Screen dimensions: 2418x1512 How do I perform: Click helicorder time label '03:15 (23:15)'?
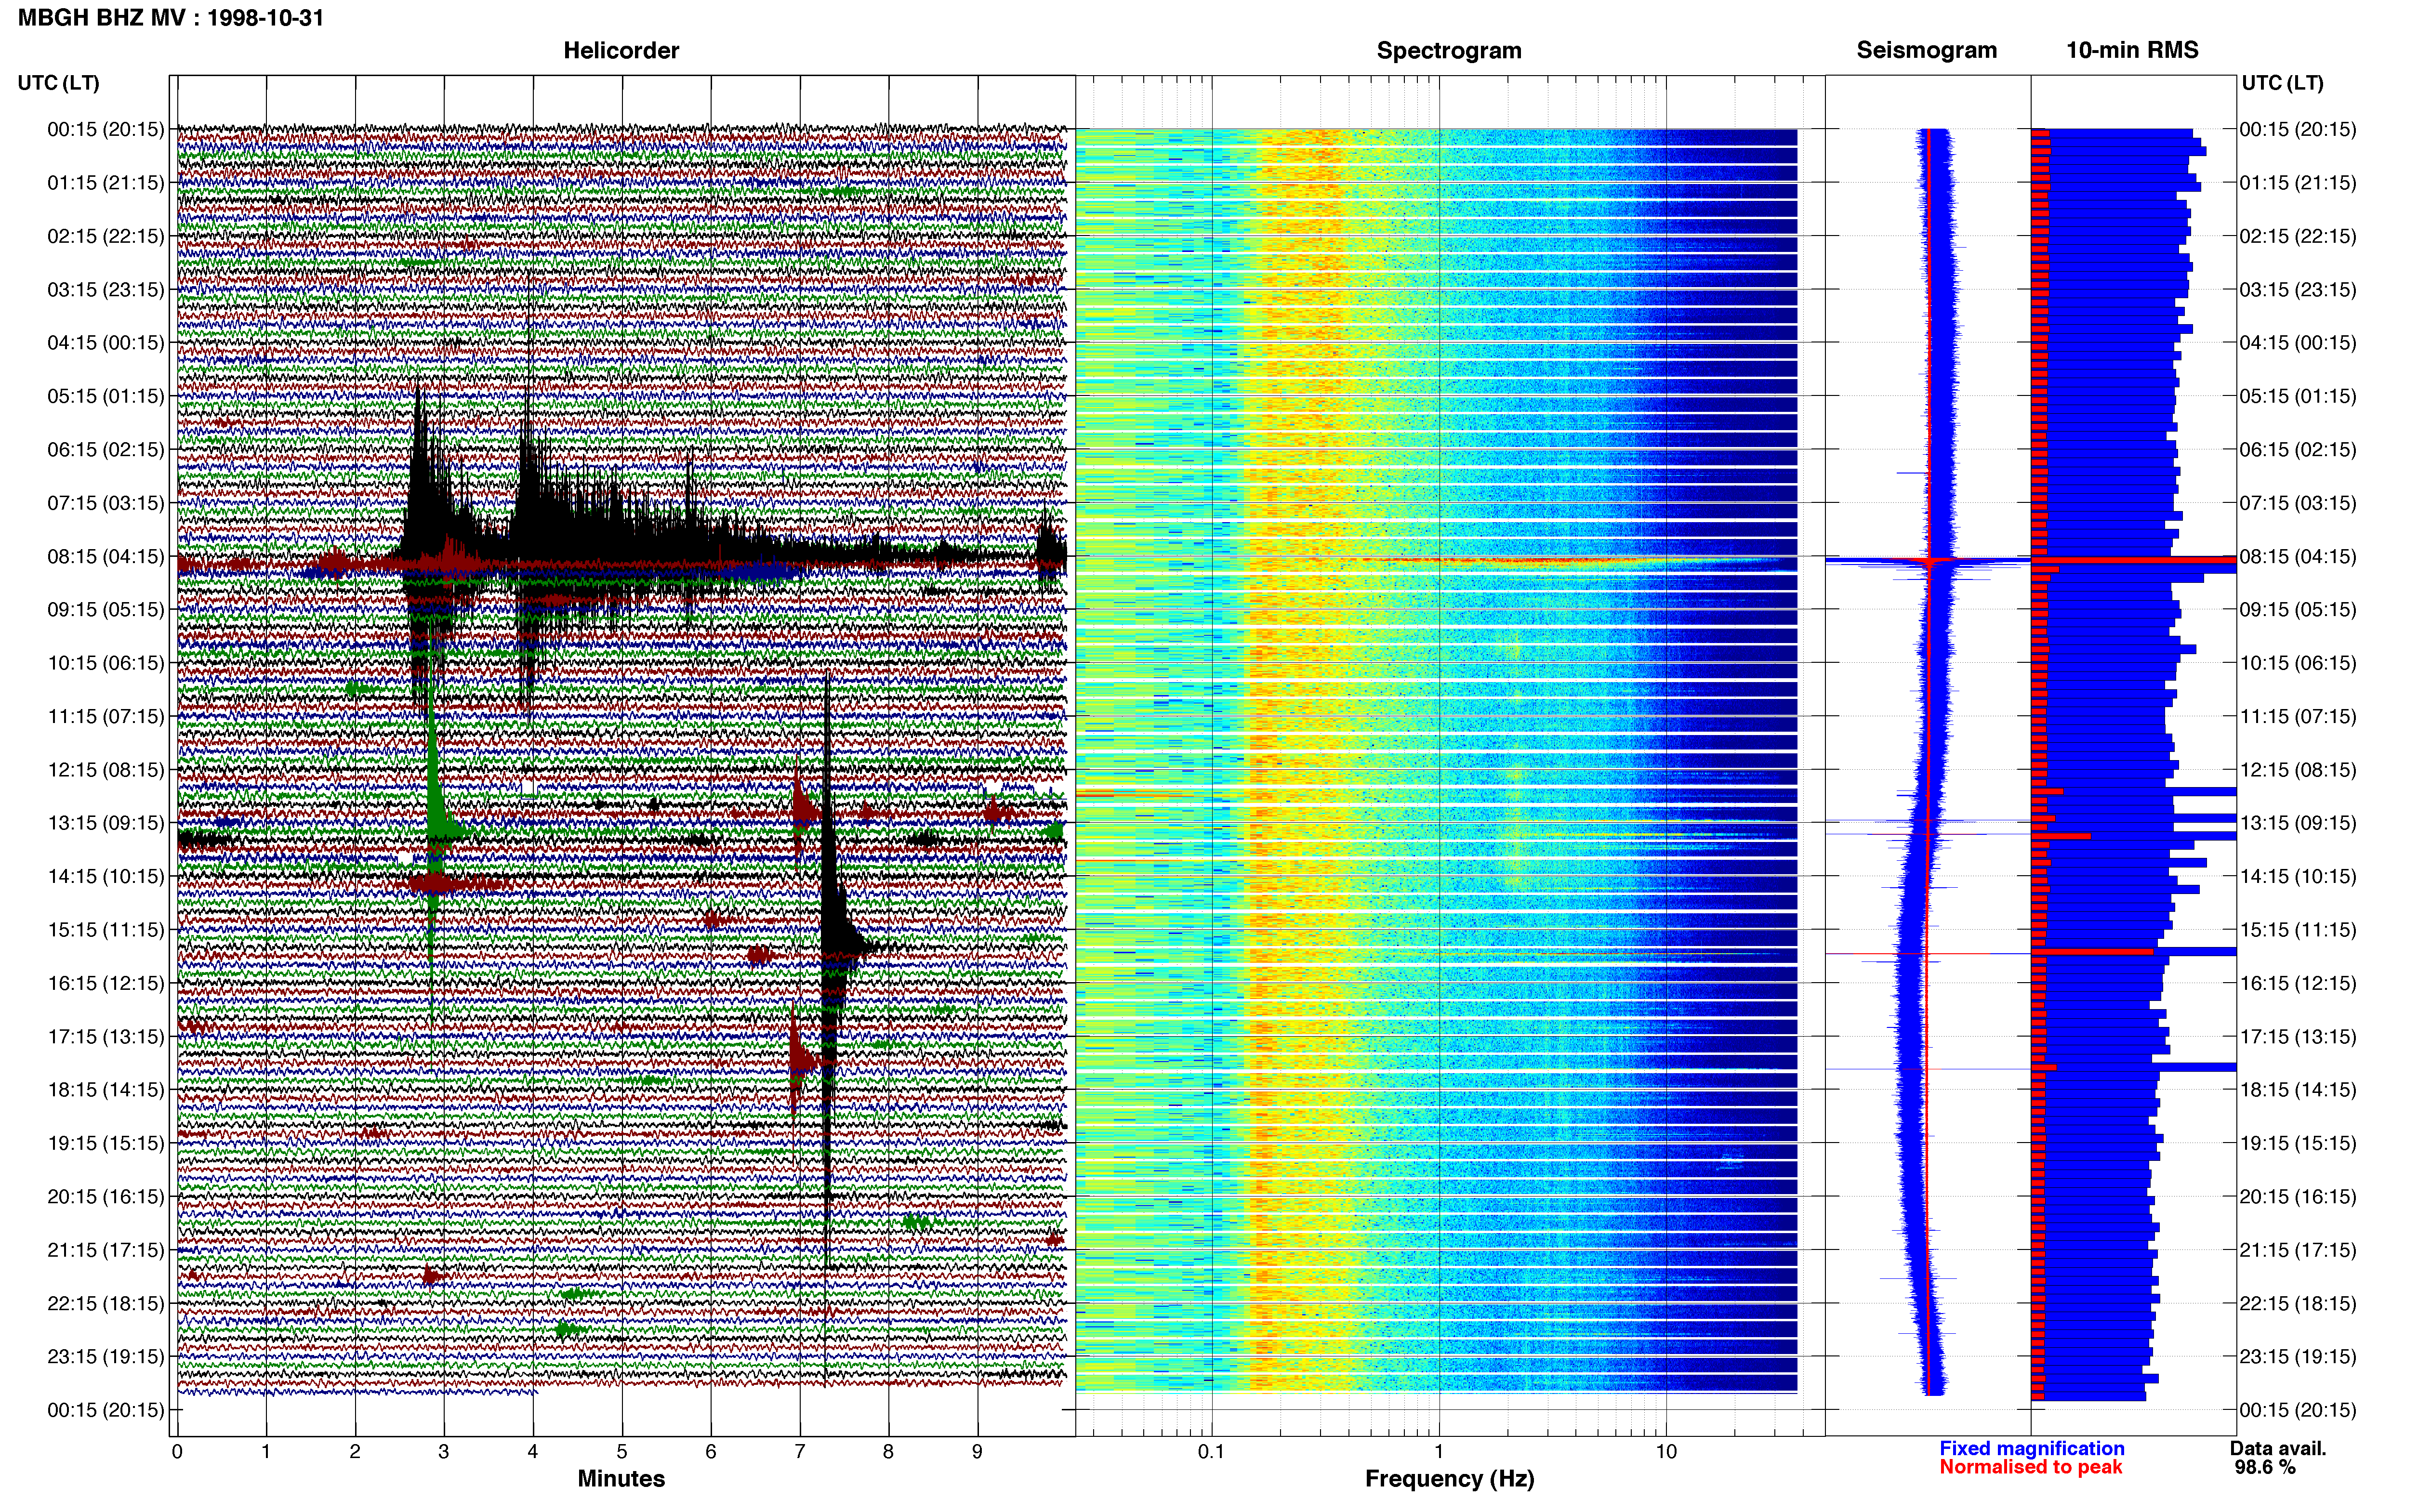[x=106, y=290]
